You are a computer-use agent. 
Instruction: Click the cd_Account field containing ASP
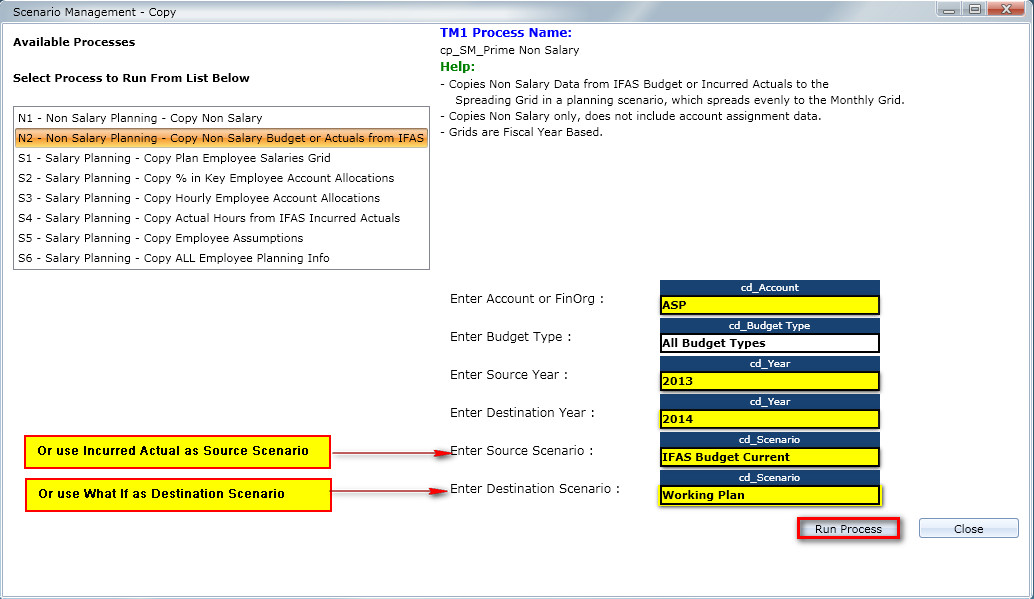pyautogui.click(x=770, y=305)
